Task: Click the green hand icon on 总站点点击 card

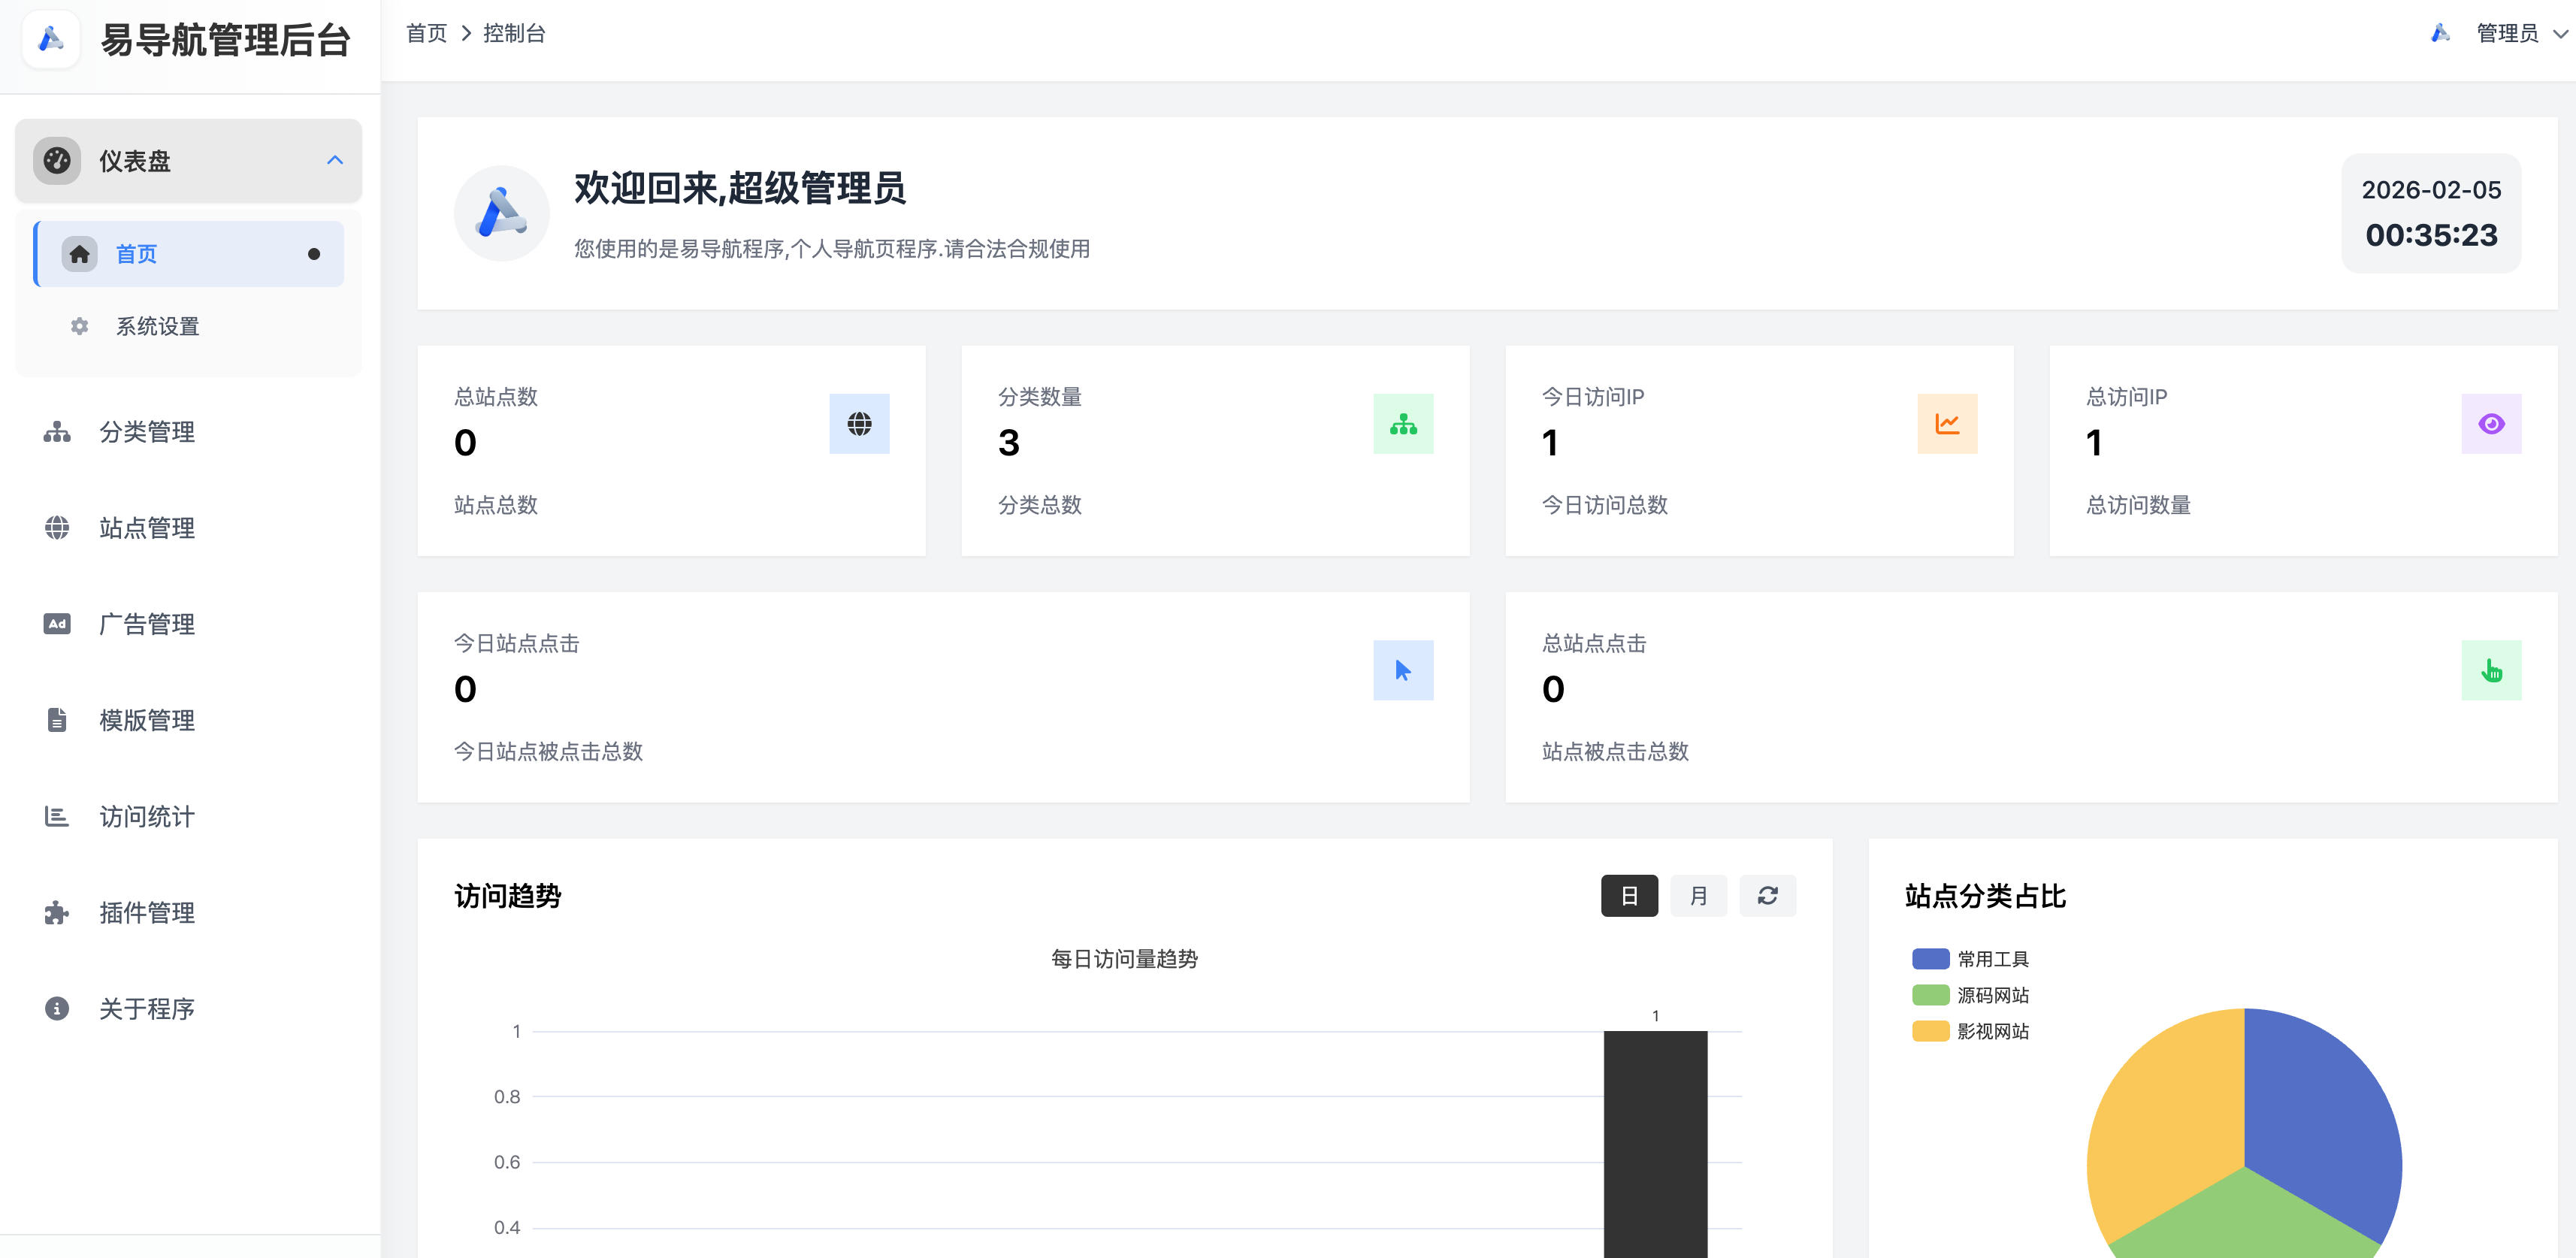Action: pyautogui.click(x=2491, y=670)
